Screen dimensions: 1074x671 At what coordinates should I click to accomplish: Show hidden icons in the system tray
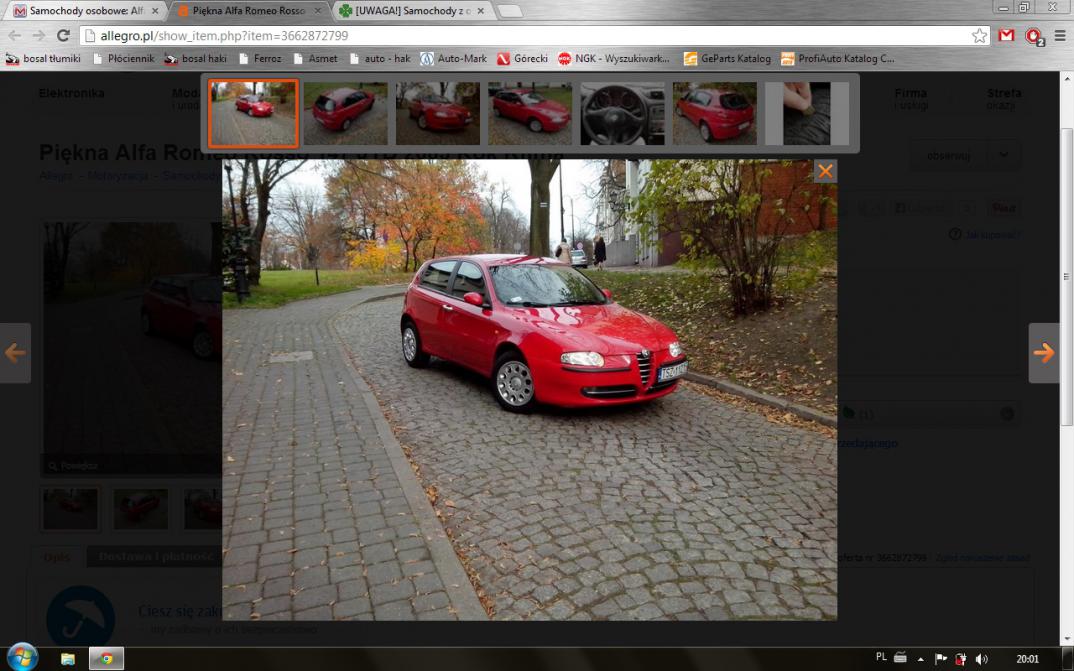[x=920, y=658]
